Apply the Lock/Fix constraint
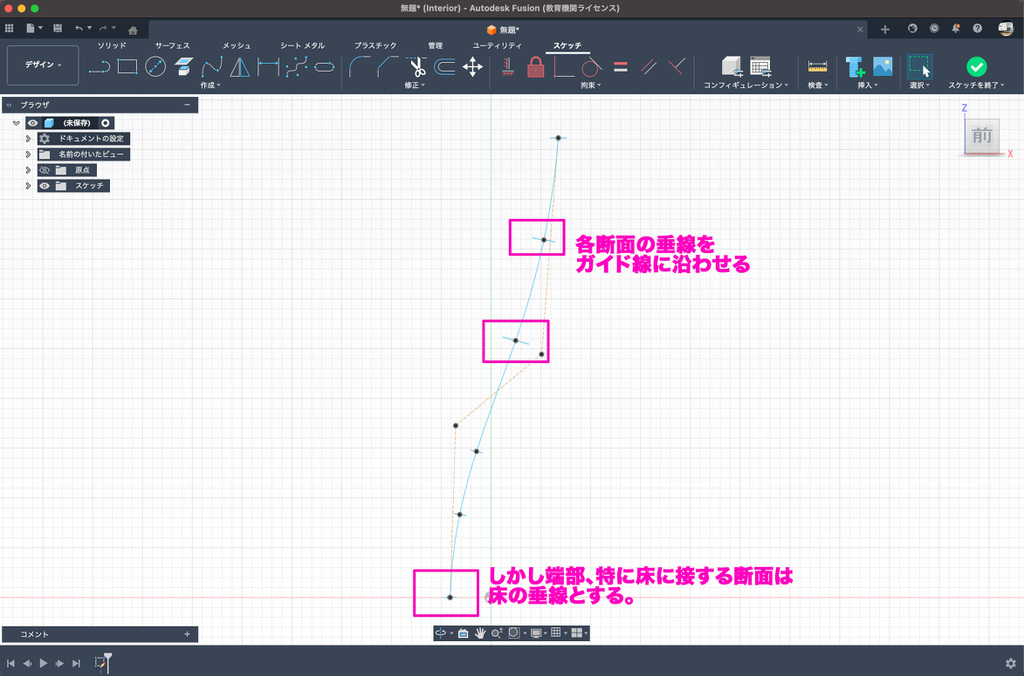1024x676 pixels. tap(536, 67)
